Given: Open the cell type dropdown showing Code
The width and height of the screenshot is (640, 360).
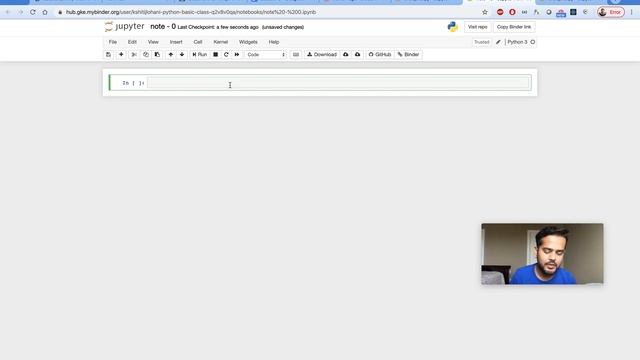Looking at the screenshot, I should [x=266, y=54].
